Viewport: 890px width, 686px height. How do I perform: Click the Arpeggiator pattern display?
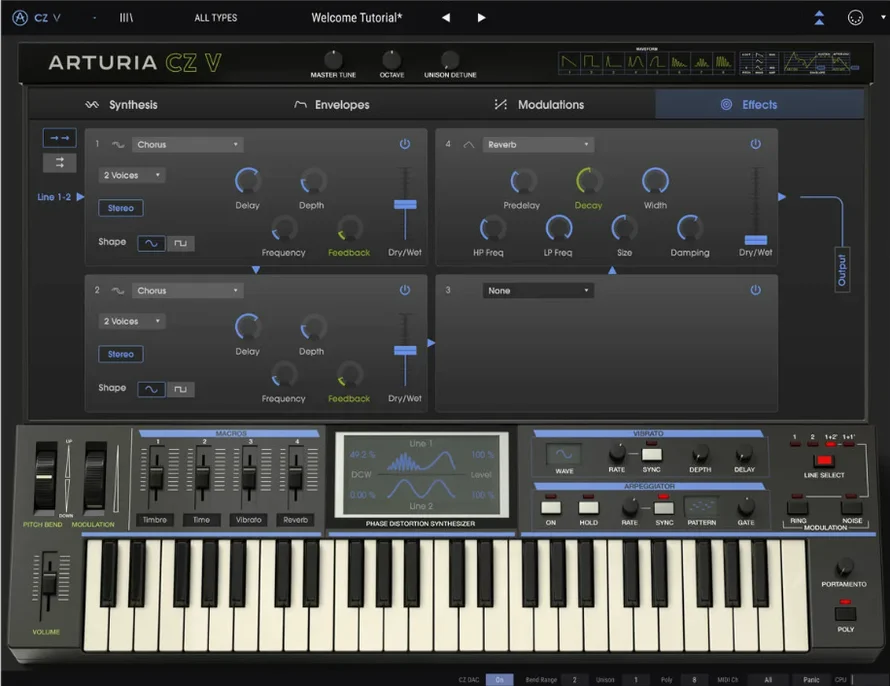[x=702, y=506]
